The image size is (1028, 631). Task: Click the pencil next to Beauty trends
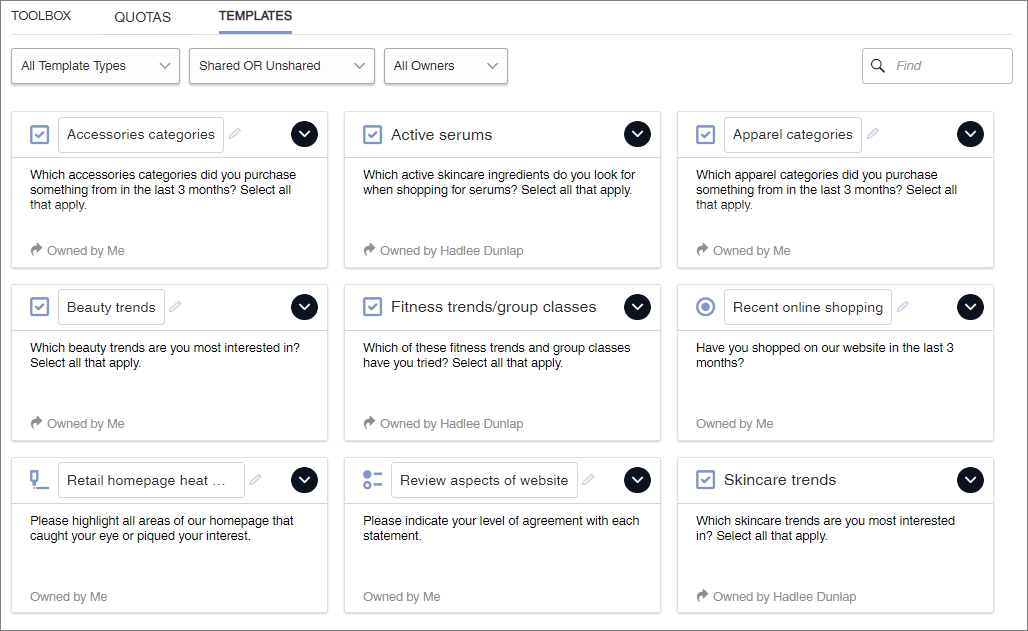[x=175, y=306]
